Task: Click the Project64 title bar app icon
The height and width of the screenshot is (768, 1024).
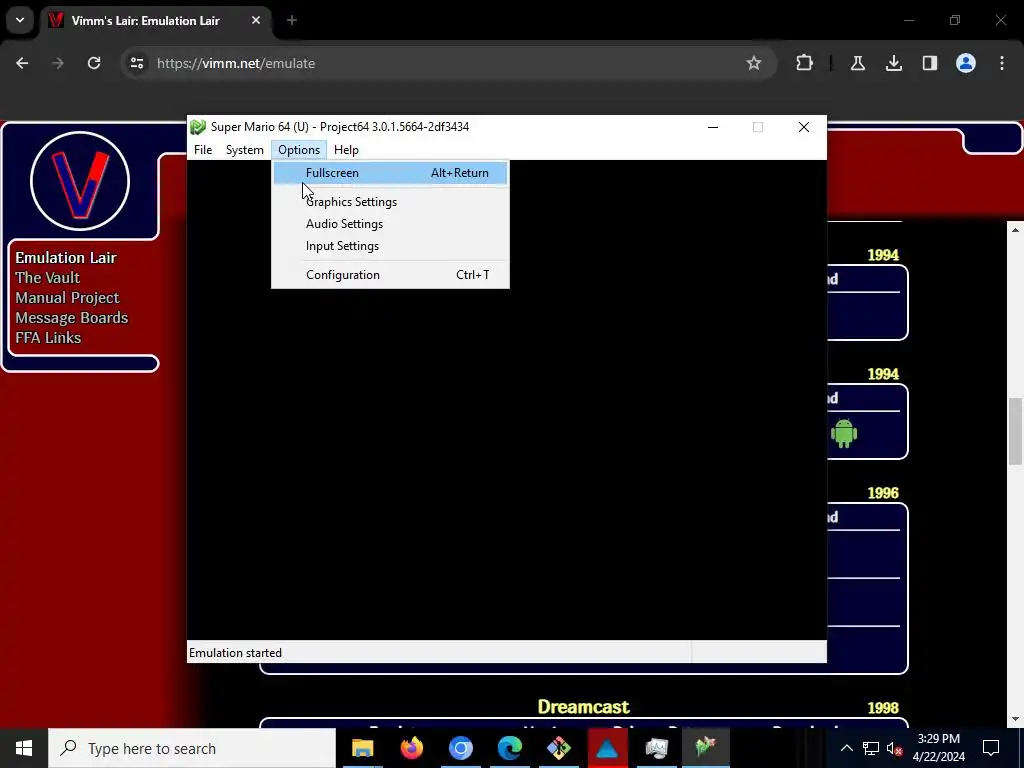Action: [198, 127]
